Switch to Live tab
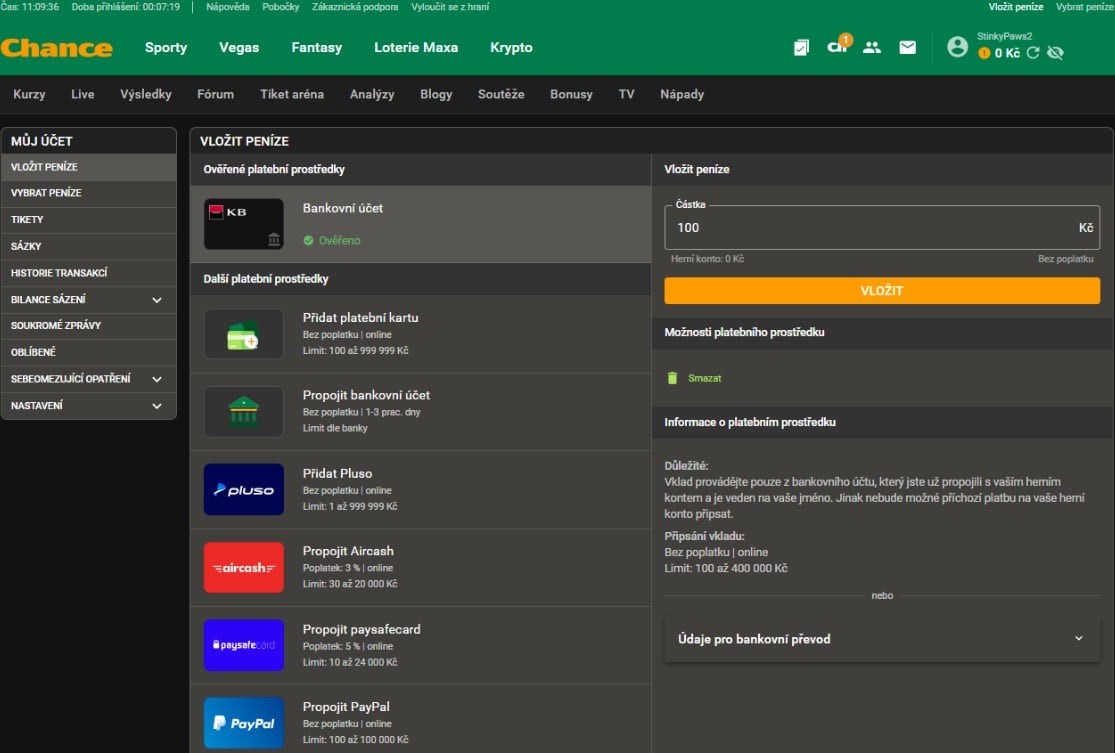 click(x=82, y=94)
